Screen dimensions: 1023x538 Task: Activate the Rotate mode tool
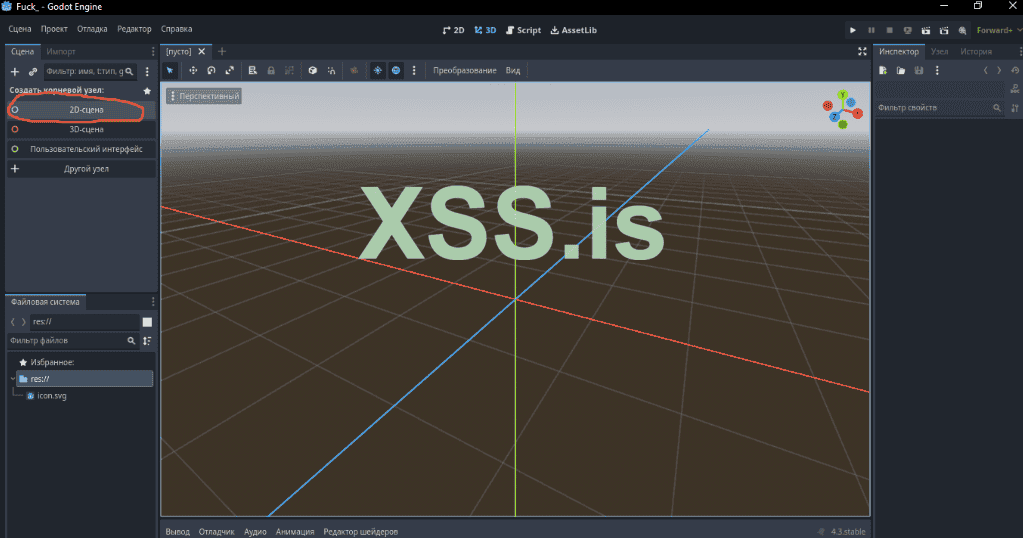click(x=211, y=71)
